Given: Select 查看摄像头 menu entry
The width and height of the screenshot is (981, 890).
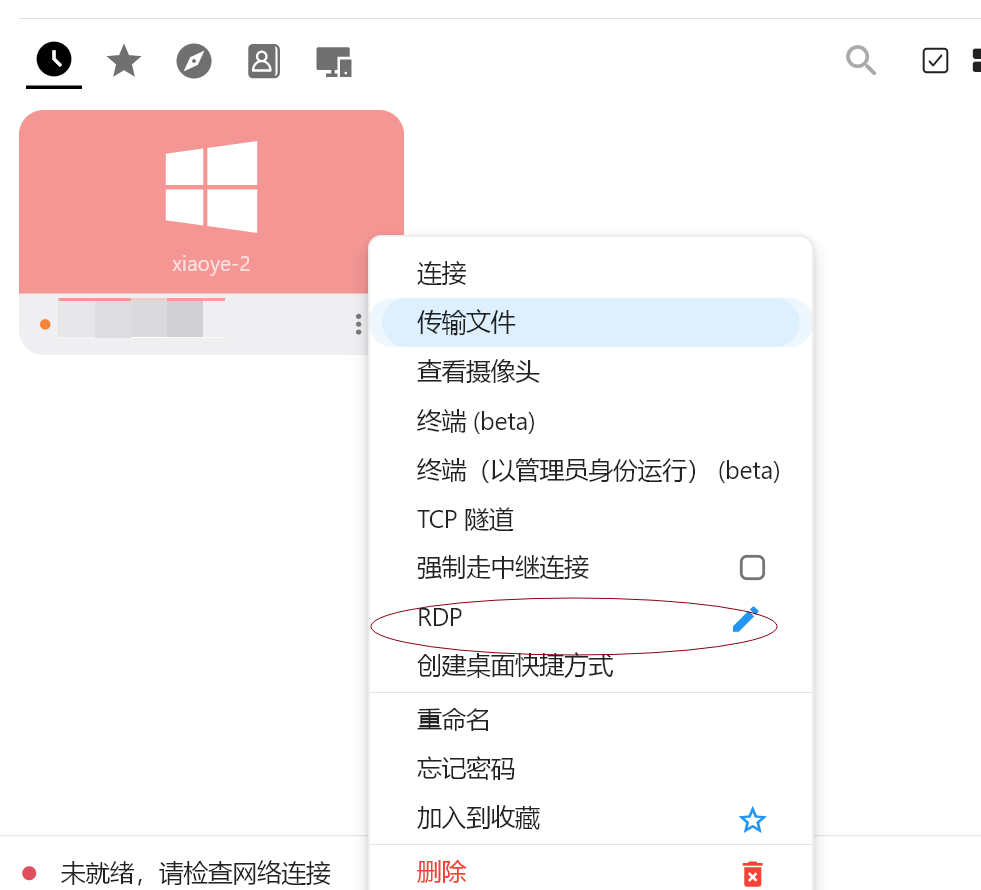Looking at the screenshot, I should (x=591, y=372).
